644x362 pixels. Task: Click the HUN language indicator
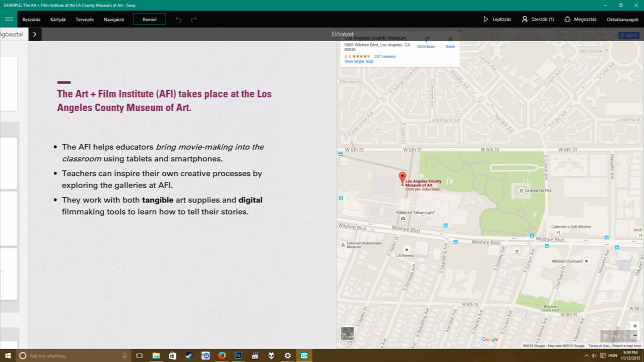612,356
